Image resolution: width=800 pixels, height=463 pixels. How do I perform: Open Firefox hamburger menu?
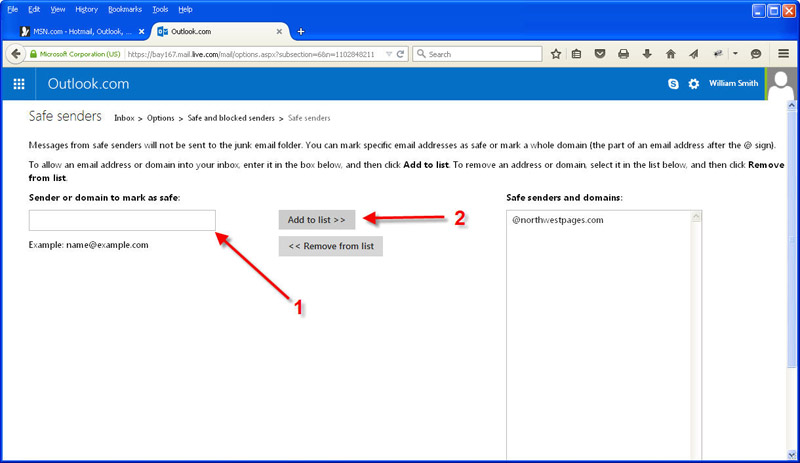[x=784, y=54]
